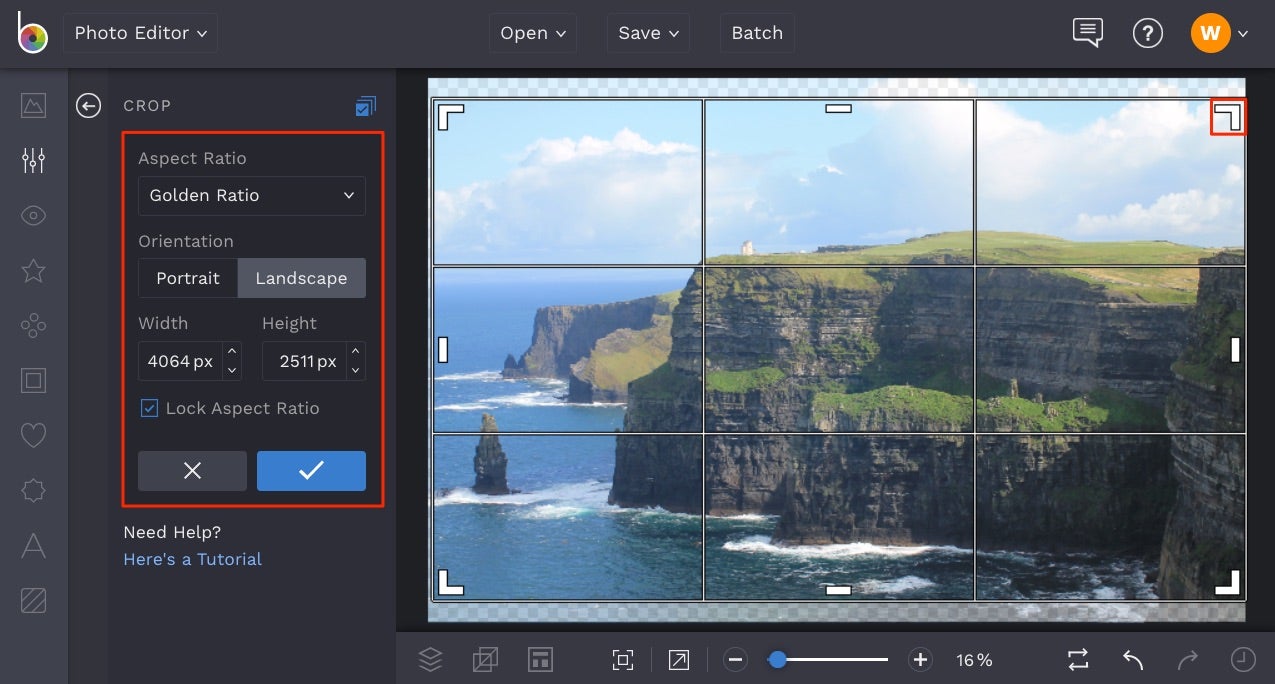Switch orientation to Portrait

(x=188, y=278)
